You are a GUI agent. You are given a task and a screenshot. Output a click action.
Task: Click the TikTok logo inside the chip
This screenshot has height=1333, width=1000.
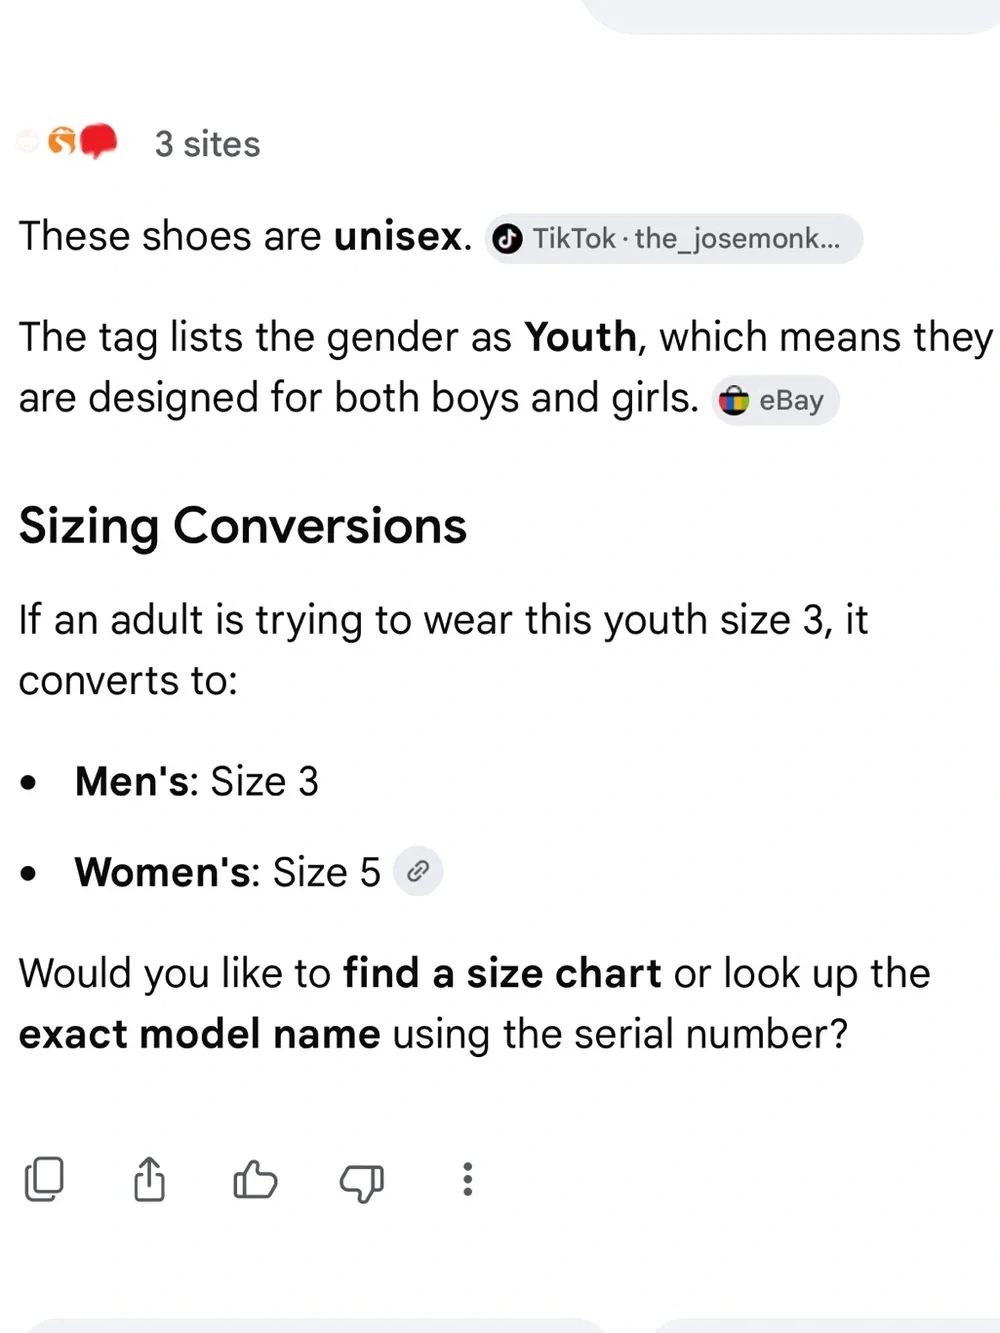click(x=508, y=239)
